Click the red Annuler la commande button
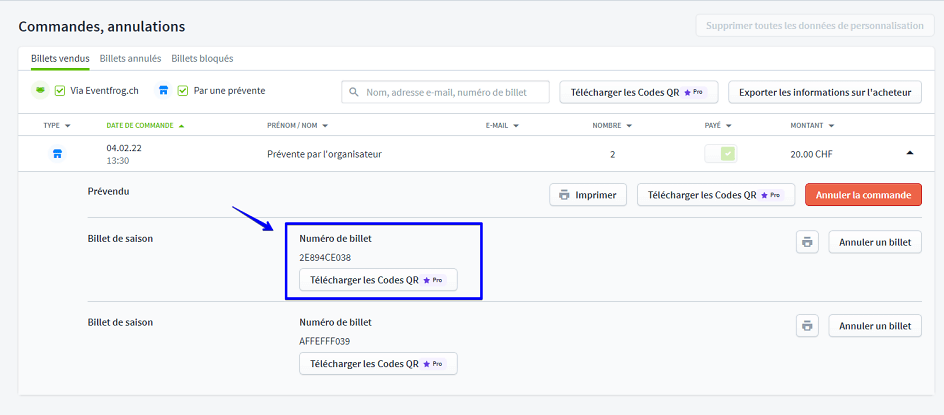The image size is (944, 415). click(863, 195)
